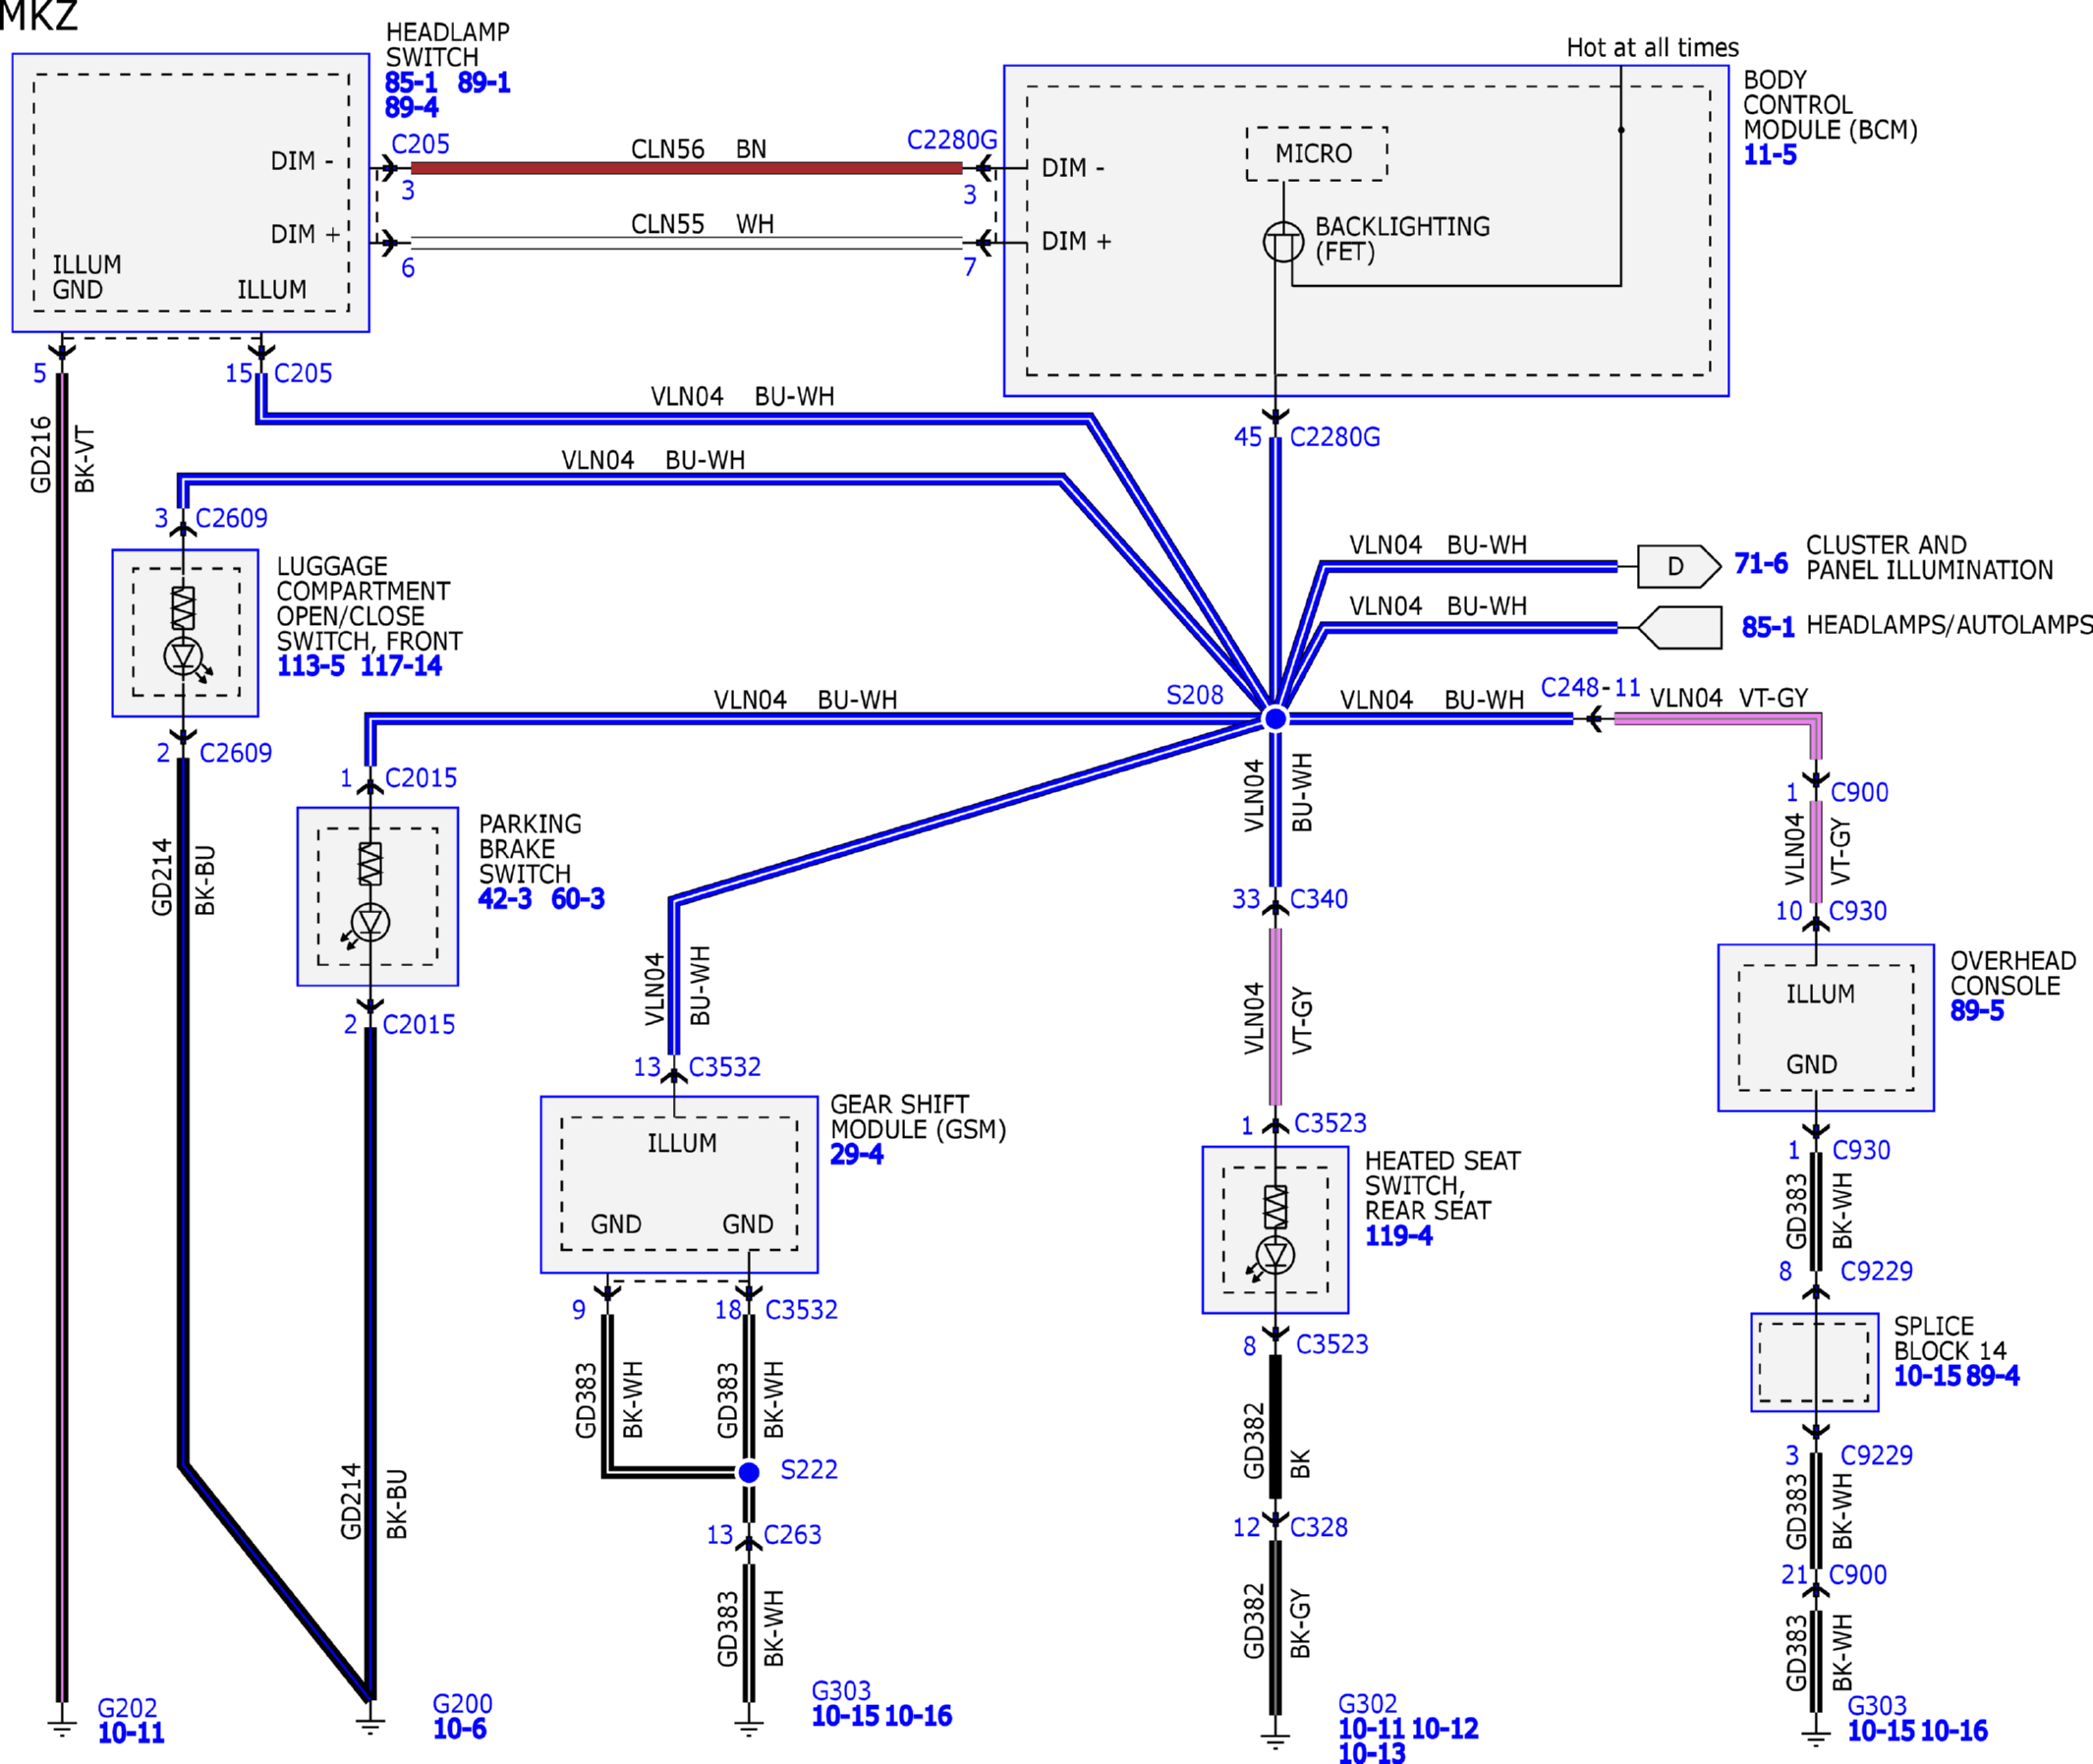Click the "BACKLIGHTING (FET)" label
This screenshot has width=2093, height=1764.
tap(1402, 239)
